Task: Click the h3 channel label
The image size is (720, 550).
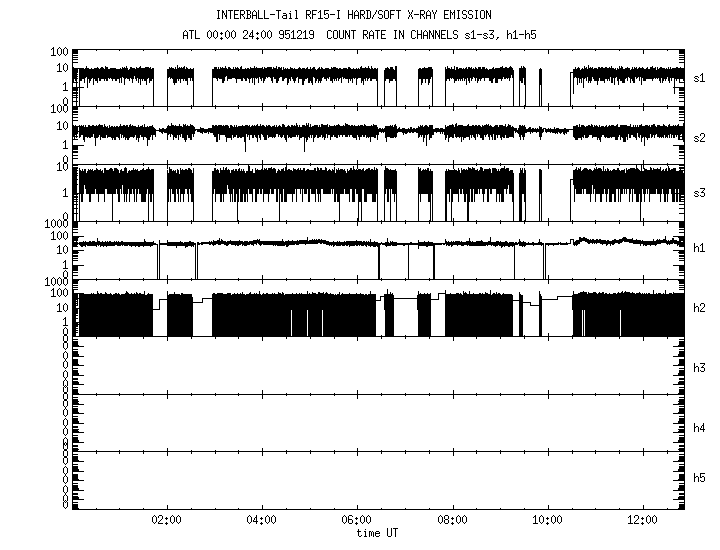Action: [x=700, y=368]
